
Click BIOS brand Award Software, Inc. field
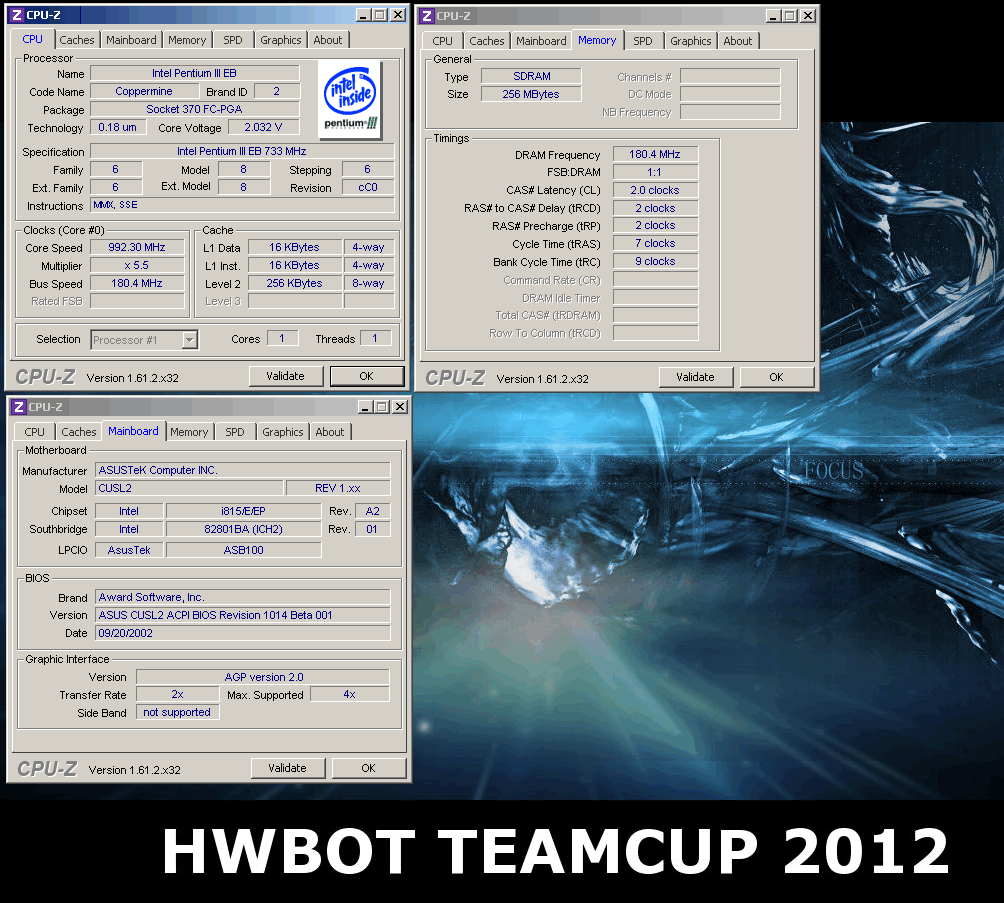pyautogui.click(x=243, y=598)
